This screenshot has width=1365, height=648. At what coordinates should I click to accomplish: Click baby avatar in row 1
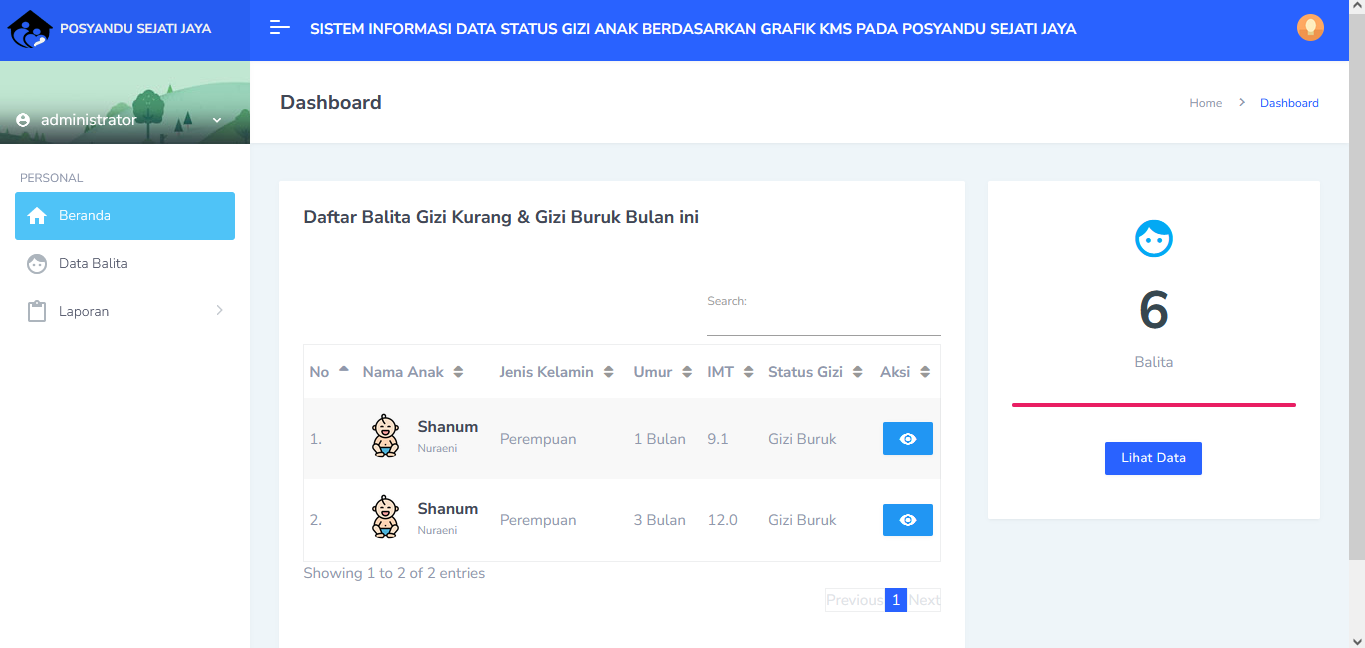[x=385, y=437]
